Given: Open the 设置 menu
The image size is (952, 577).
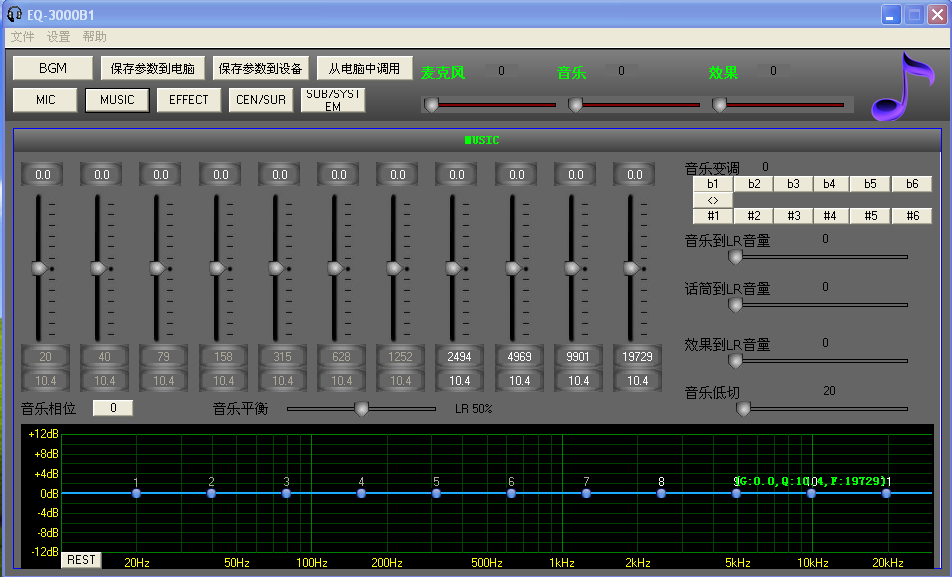Looking at the screenshot, I should (x=58, y=37).
